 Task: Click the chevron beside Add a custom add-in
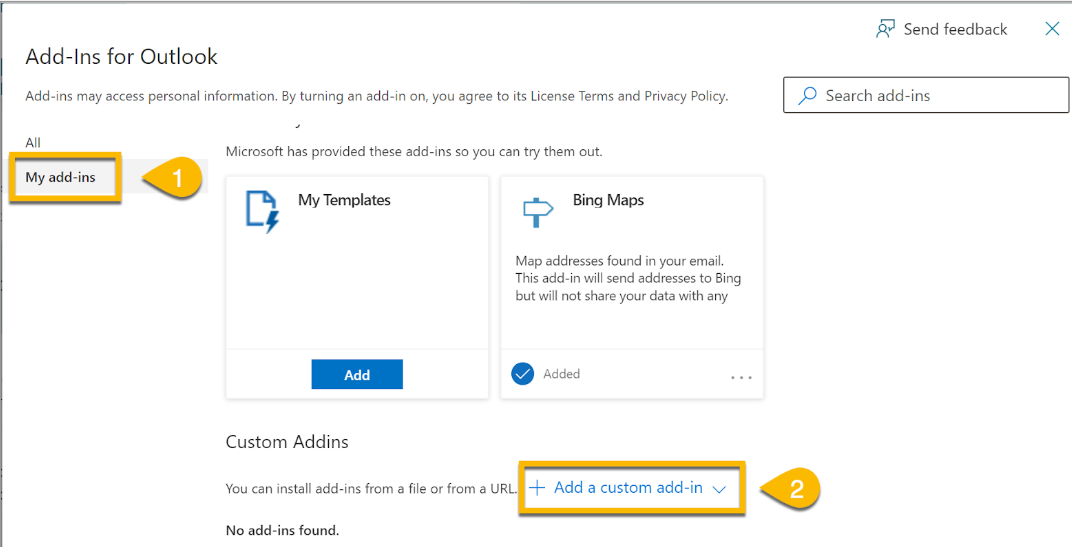coord(719,489)
